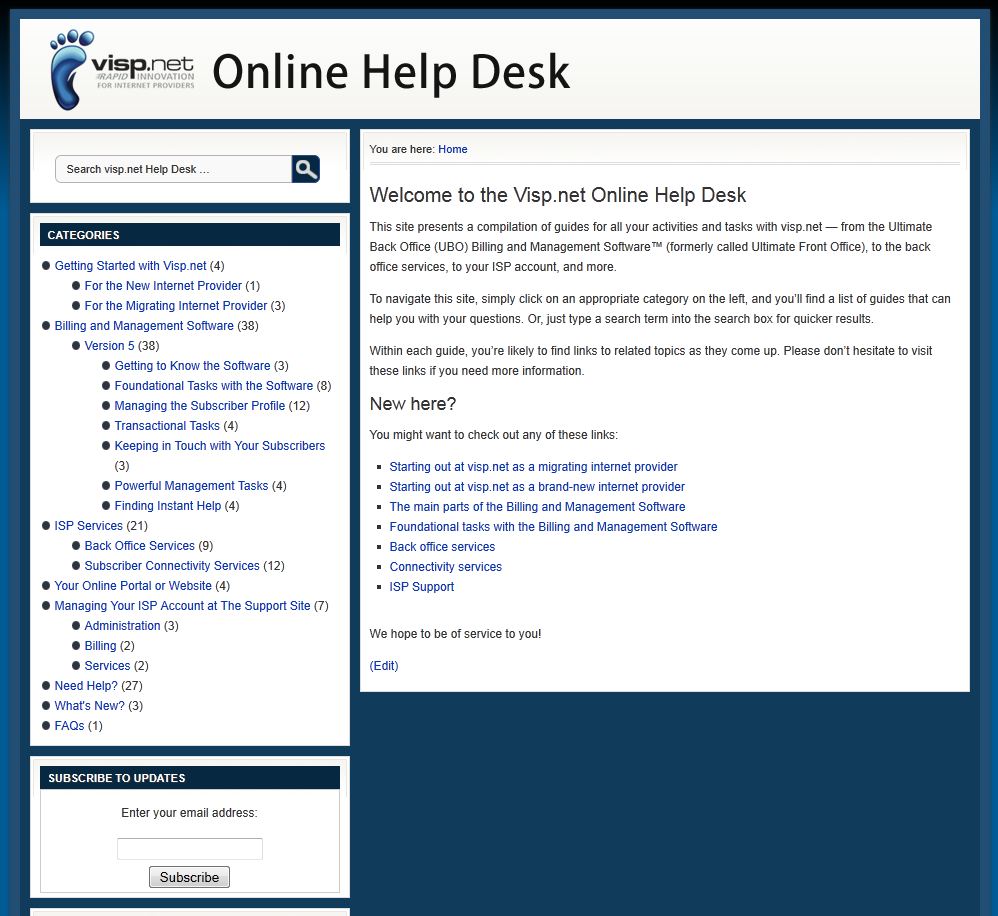The height and width of the screenshot is (916, 998).
Task: Focus the Search visp.net Help Desk field
Action: [x=174, y=169]
